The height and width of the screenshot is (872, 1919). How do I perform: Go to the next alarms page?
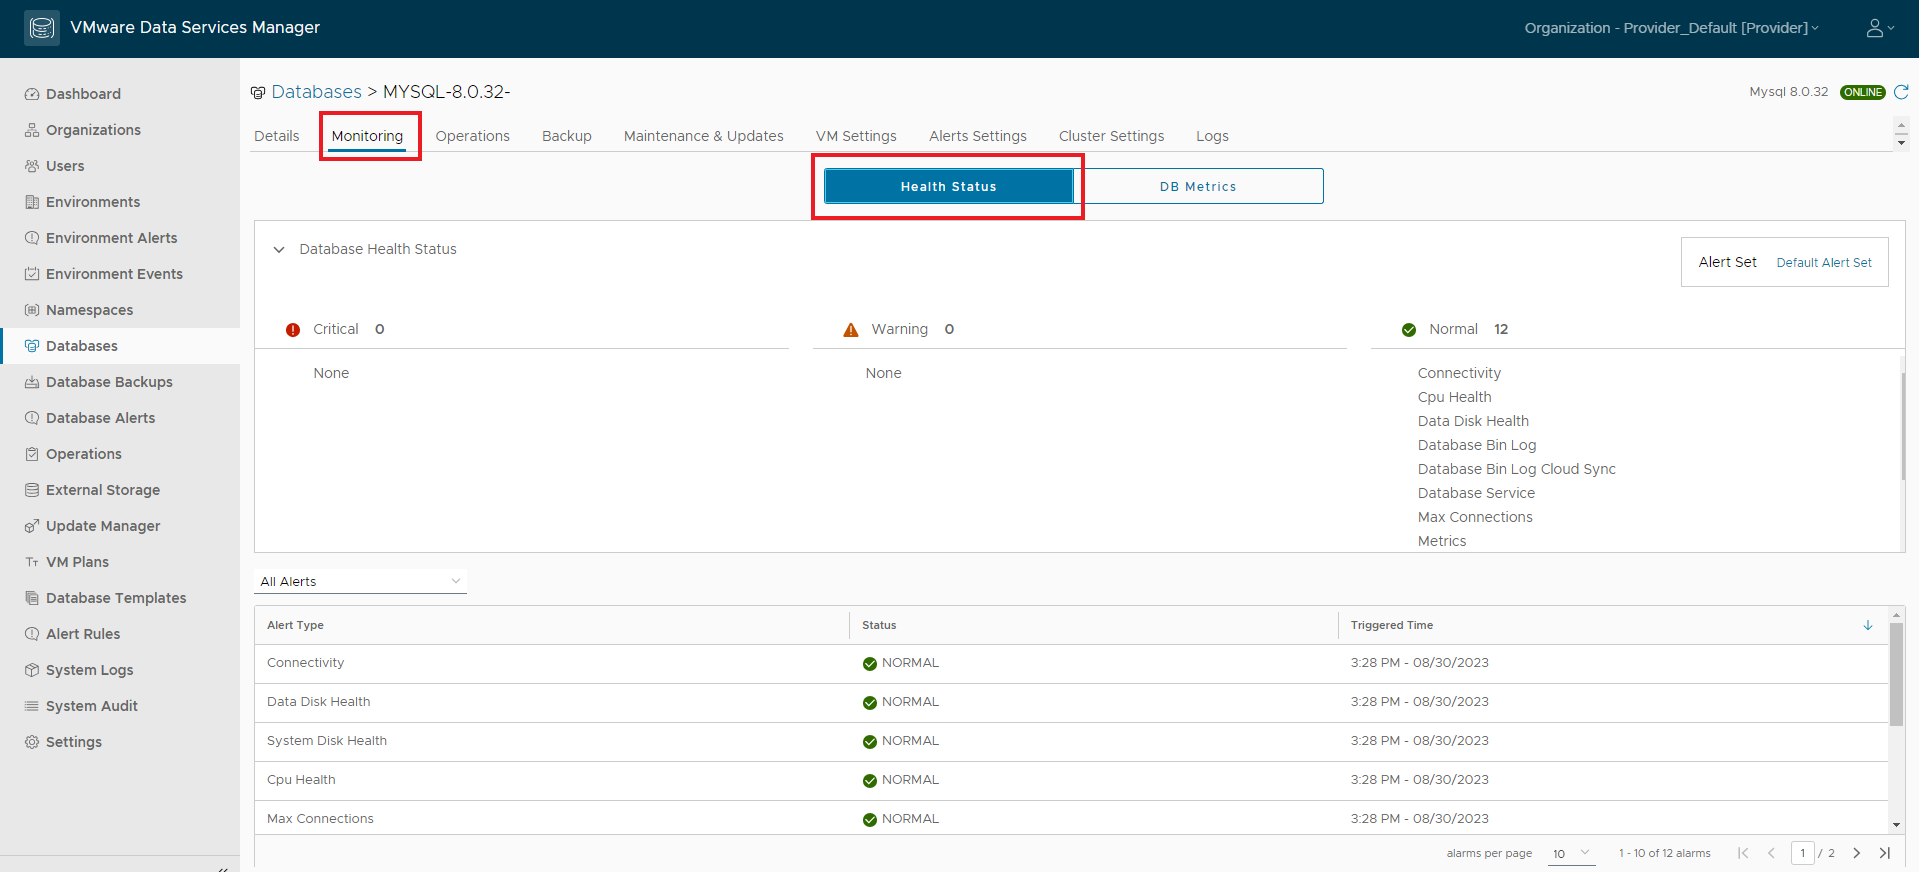click(1857, 853)
